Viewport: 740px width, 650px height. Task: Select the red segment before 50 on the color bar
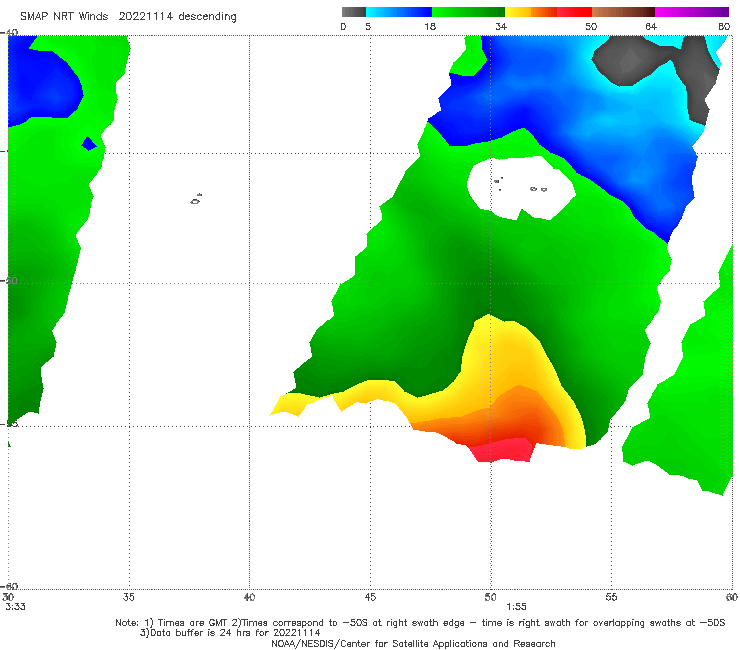[x=574, y=12]
